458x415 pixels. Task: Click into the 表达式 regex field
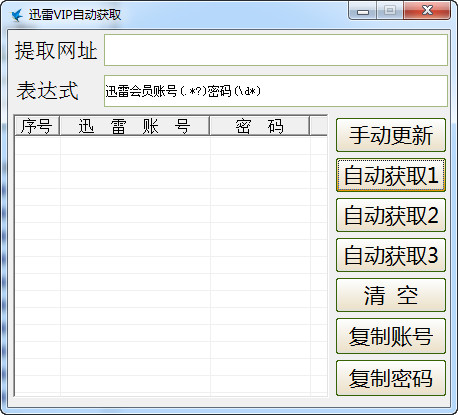[x=276, y=91]
